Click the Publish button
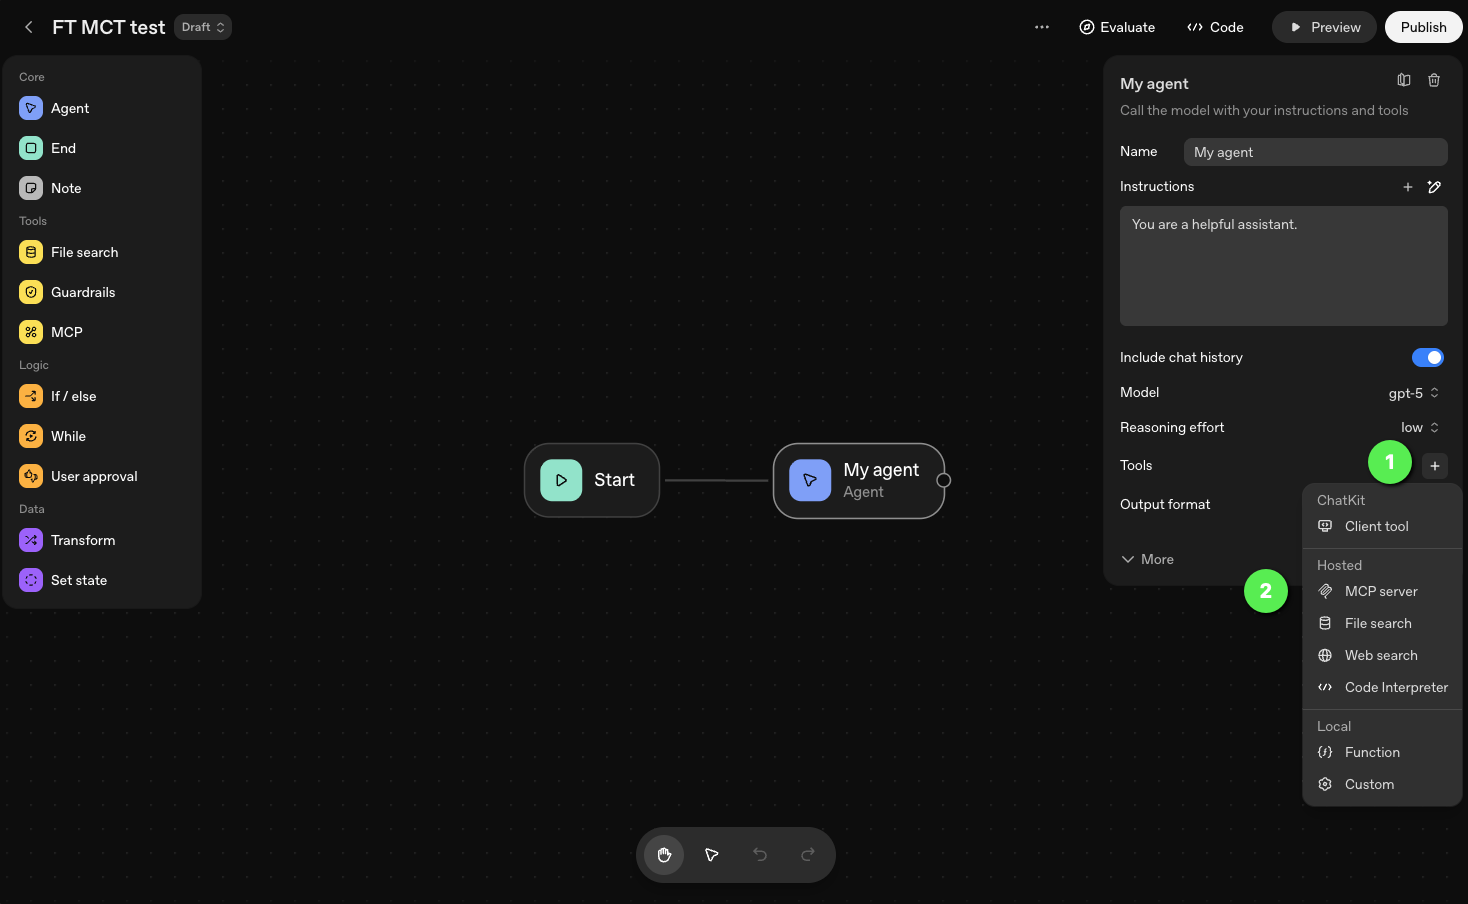 pos(1423,27)
